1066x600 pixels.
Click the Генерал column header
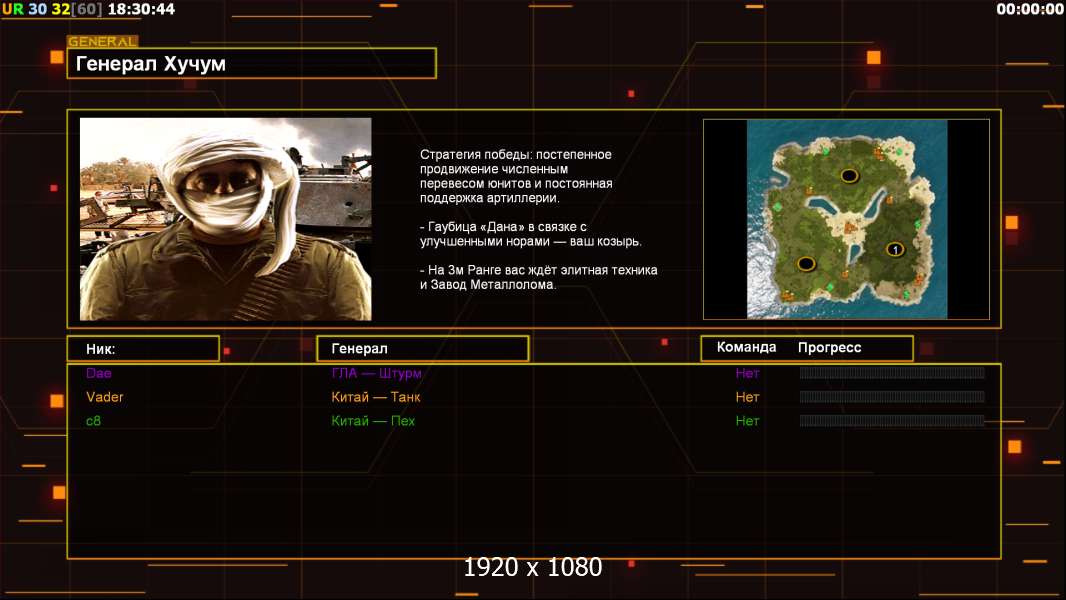tap(422, 349)
